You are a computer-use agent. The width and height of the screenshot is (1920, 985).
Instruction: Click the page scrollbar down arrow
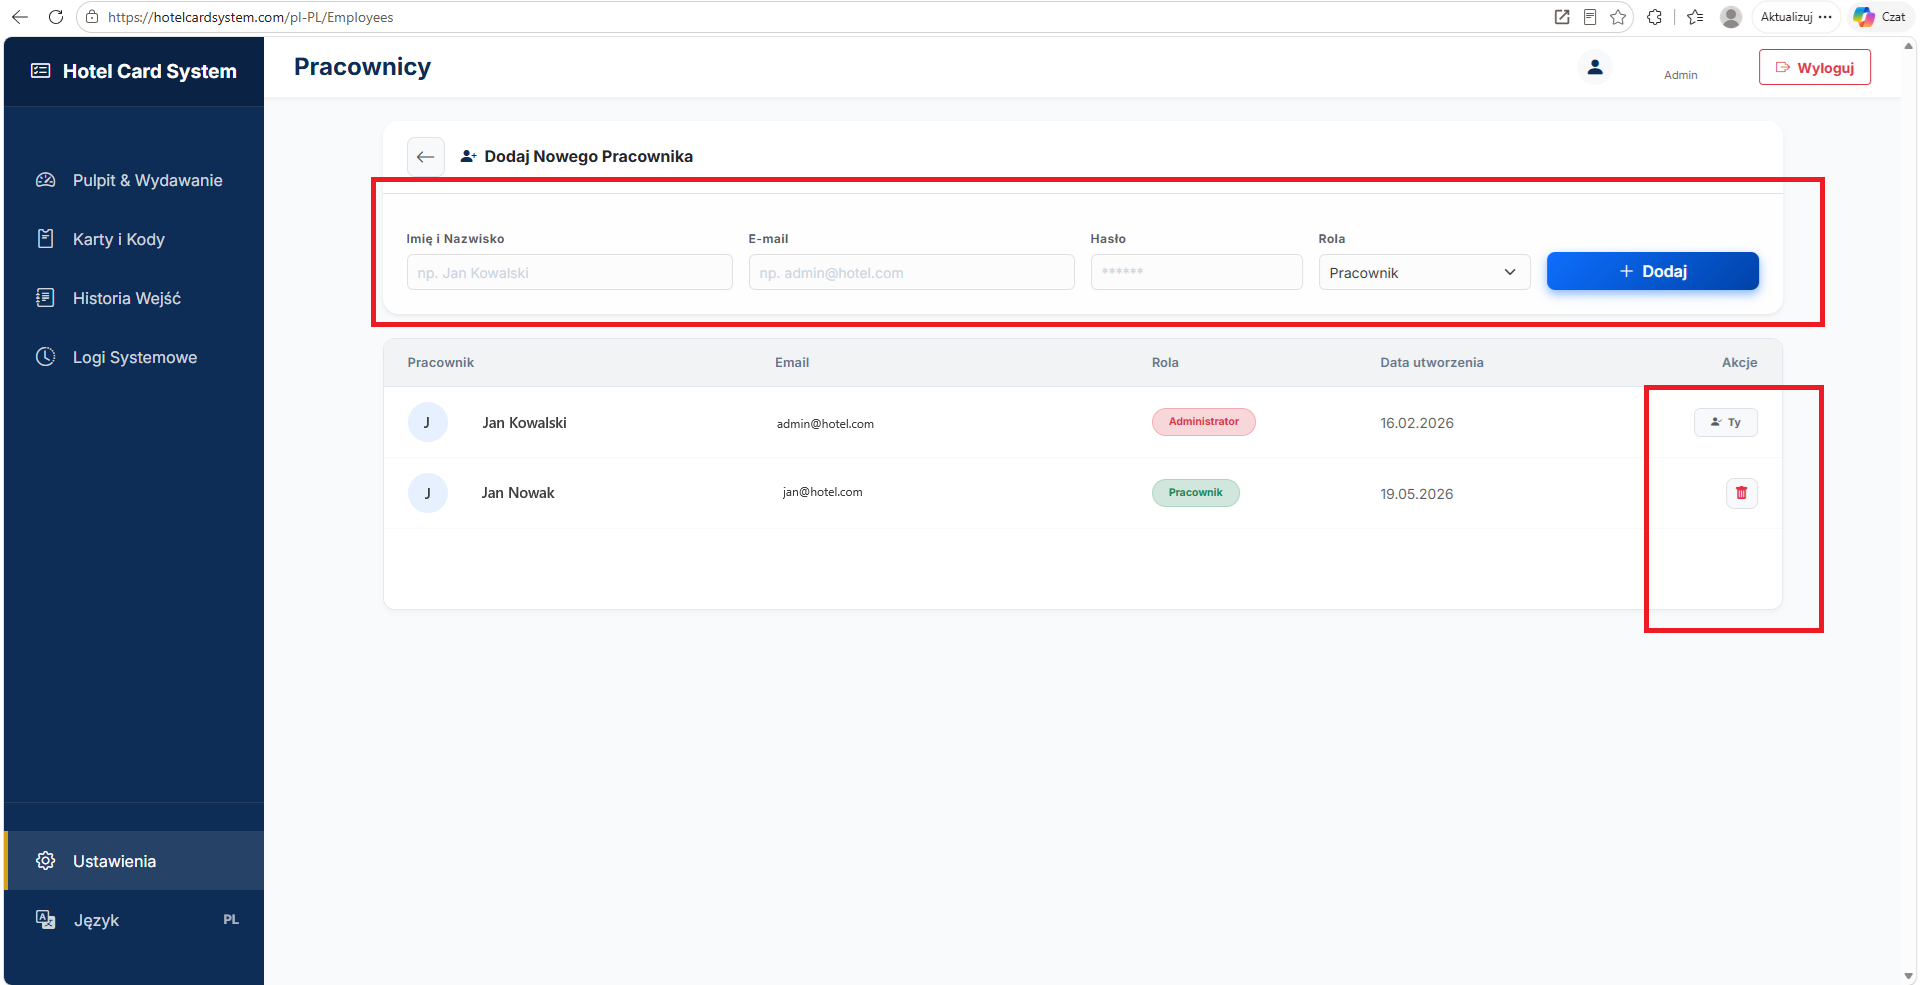point(1910,976)
